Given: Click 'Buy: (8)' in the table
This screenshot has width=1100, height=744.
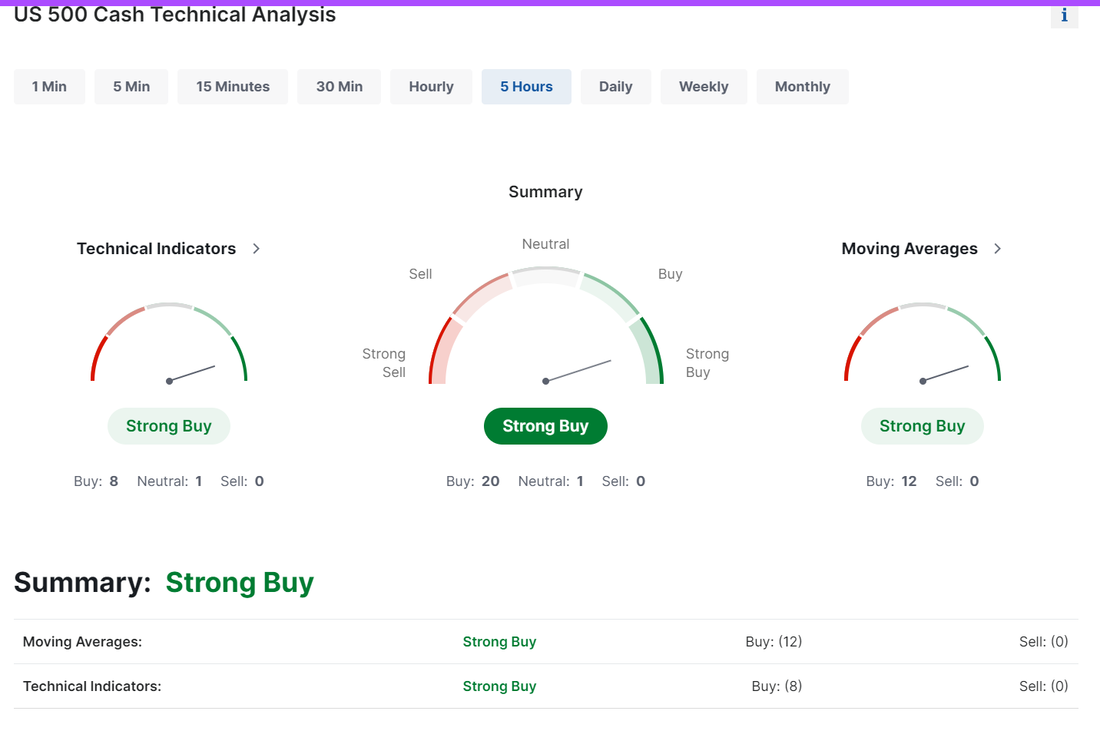Looking at the screenshot, I should point(777,686).
